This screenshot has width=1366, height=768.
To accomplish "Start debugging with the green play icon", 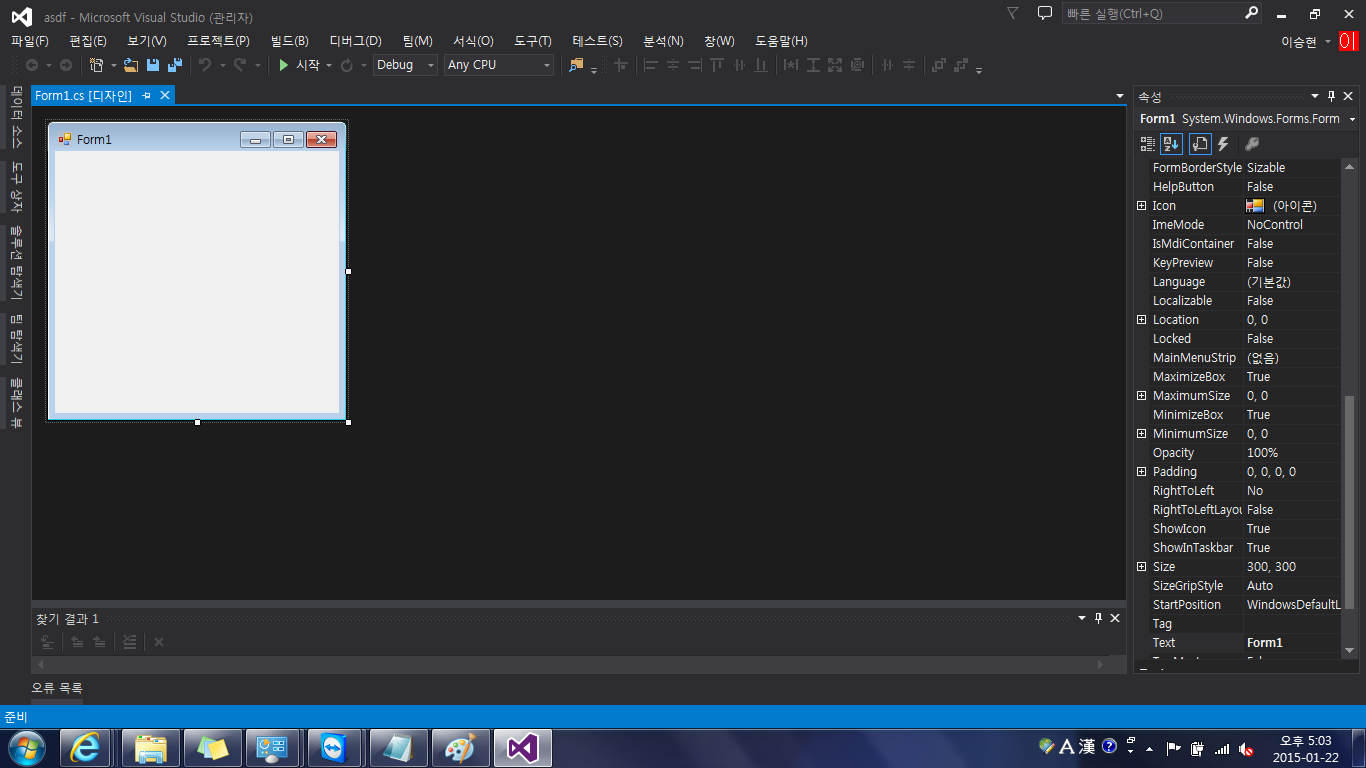I will (284, 65).
